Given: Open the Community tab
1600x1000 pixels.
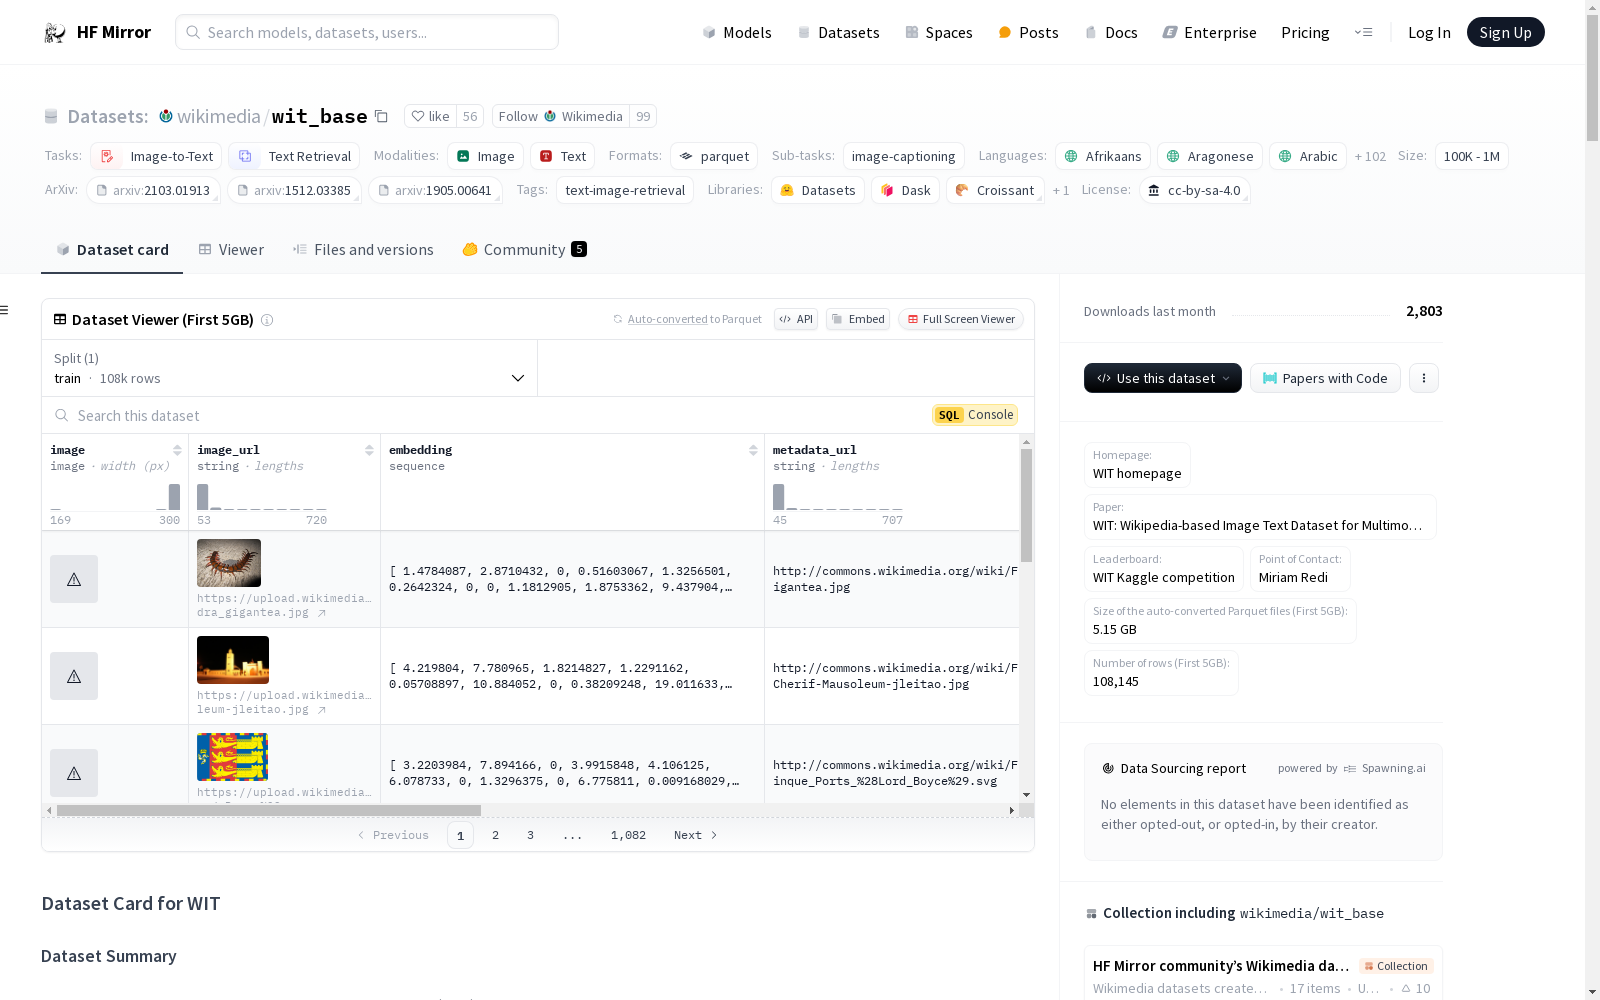Looking at the screenshot, I should tap(524, 250).
